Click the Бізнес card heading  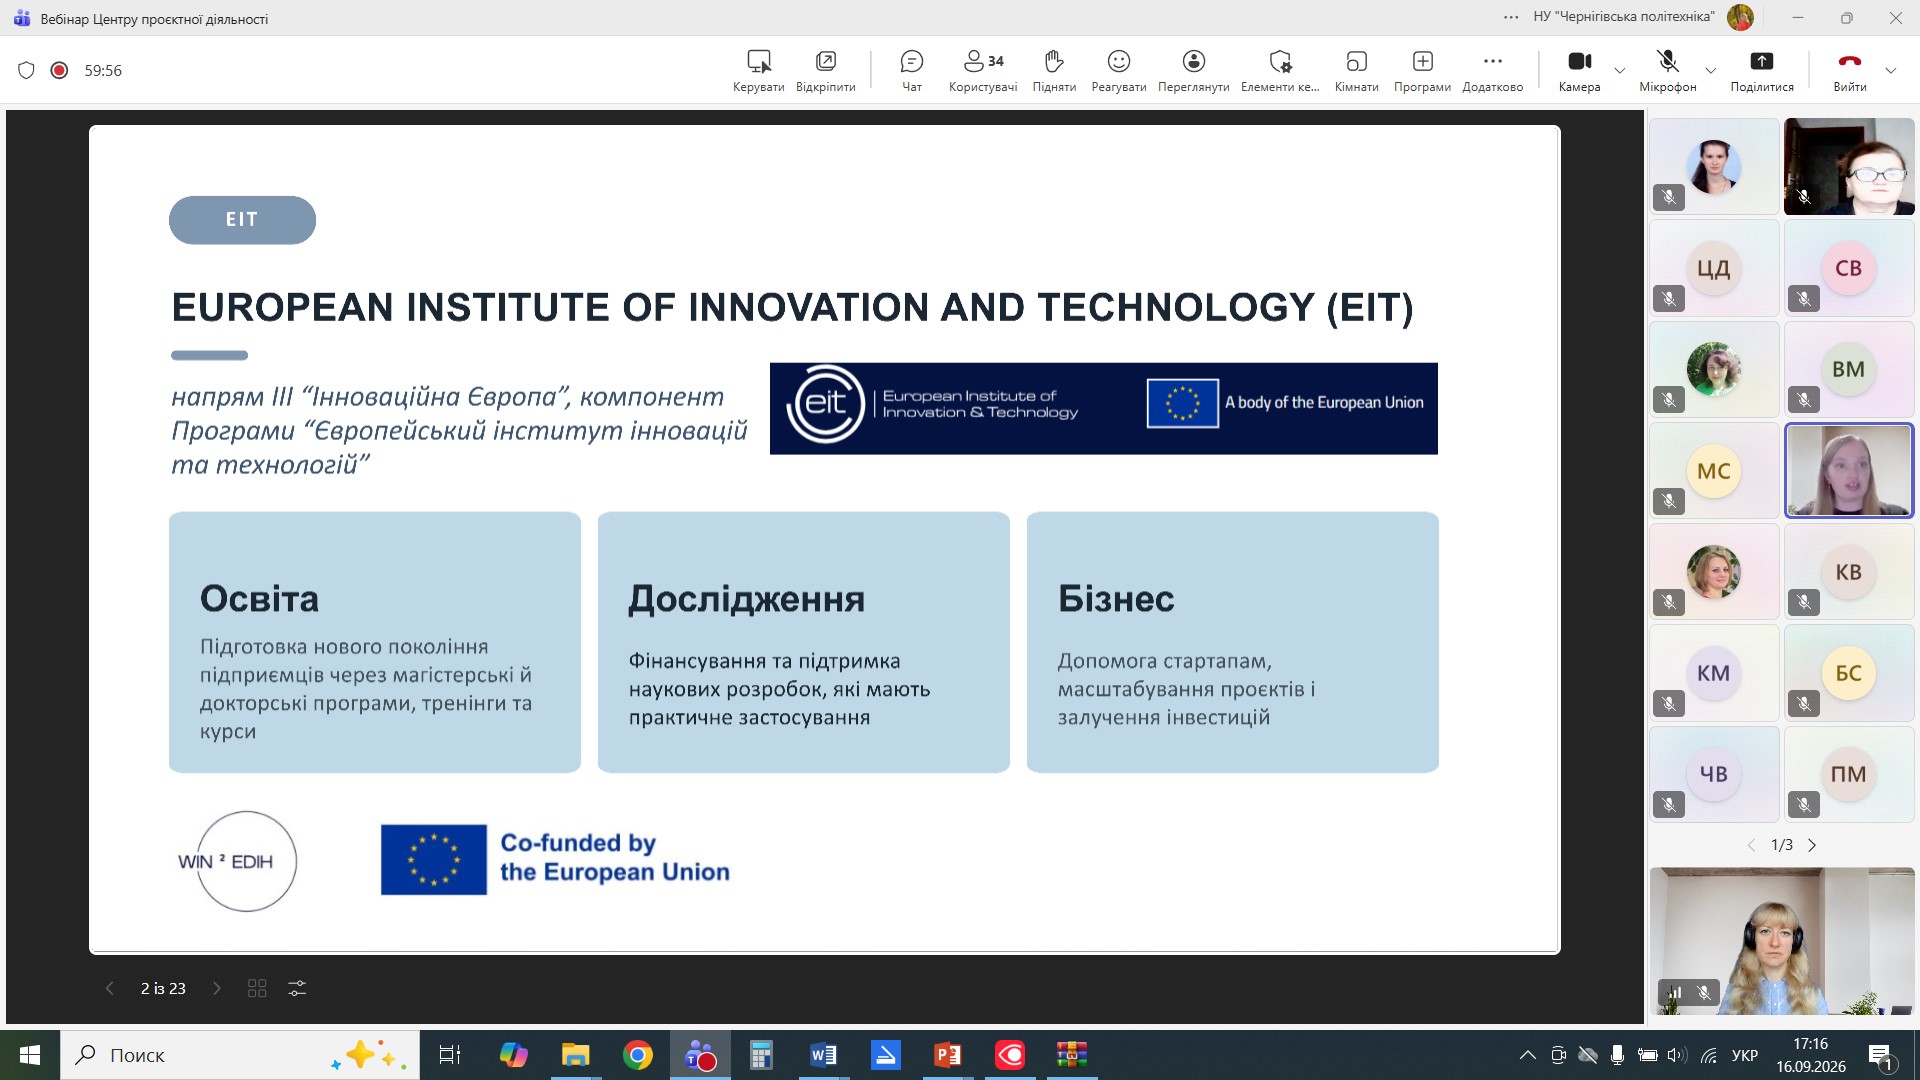click(1116, 598)
